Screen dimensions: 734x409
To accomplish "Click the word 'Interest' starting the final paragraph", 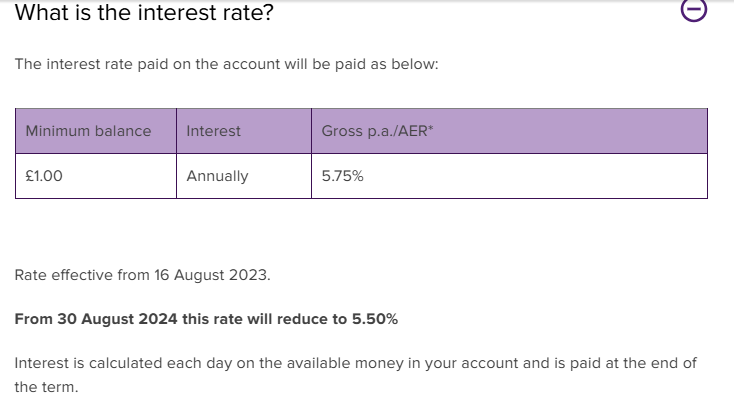I will (42, 363).
